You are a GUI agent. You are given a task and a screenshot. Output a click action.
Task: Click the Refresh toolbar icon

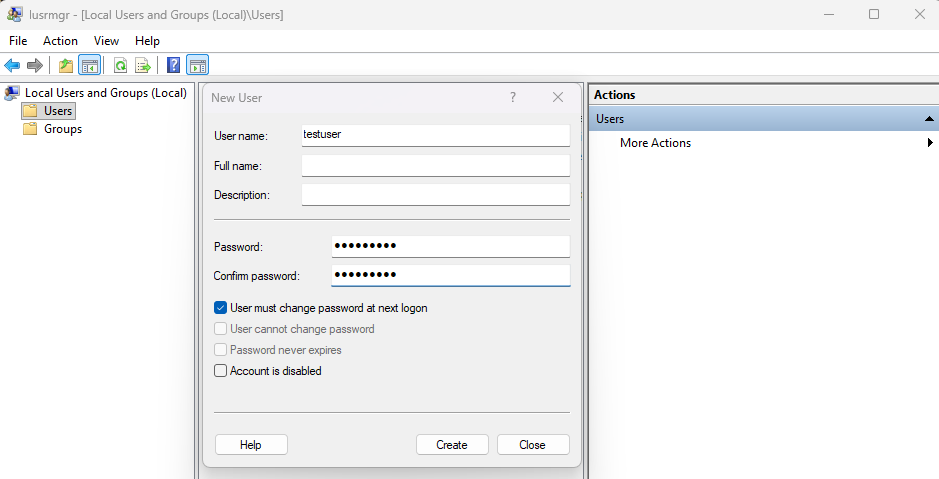point(120,65)
